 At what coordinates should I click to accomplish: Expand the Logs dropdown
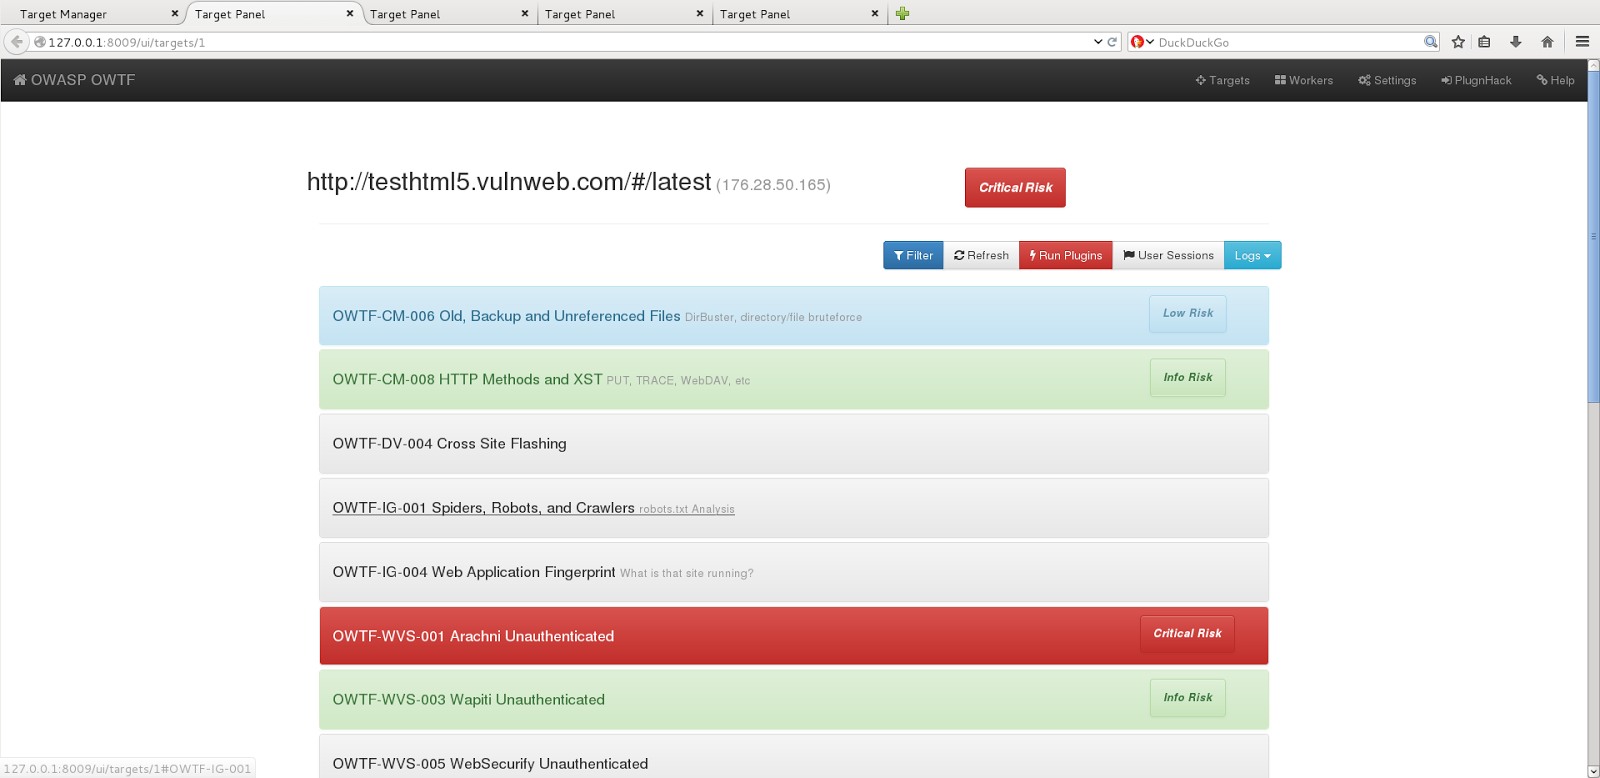click(1252, 255)
